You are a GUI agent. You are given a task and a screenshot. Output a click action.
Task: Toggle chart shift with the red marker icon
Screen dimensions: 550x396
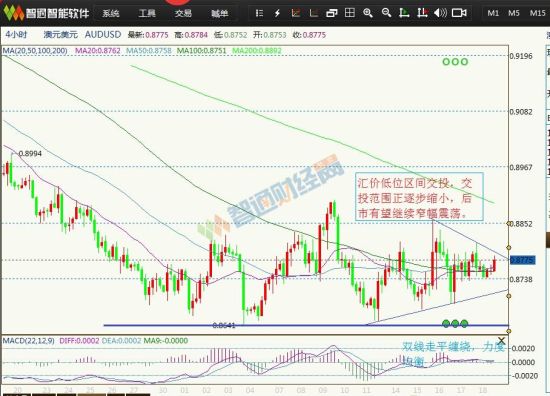pyautogui.click(x=422, y=13)
